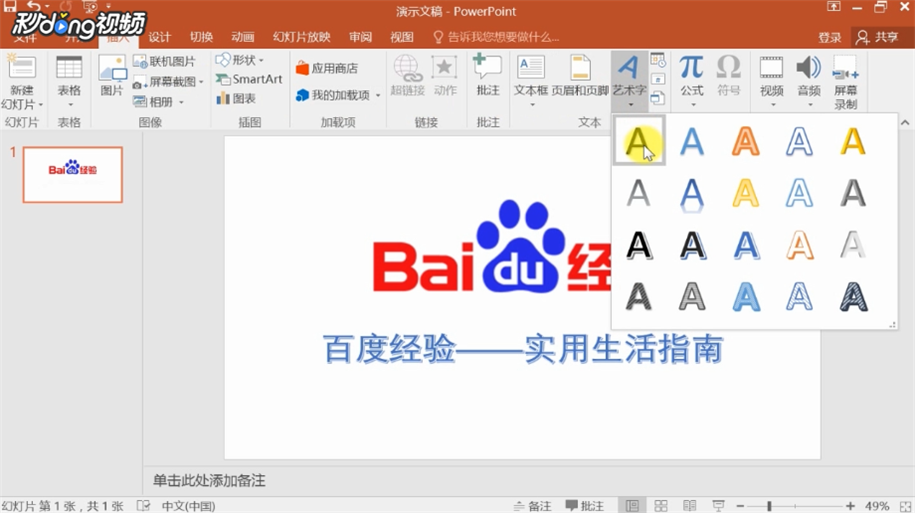
Task: Open the 公式 dropdown arrow
Action: (693, 105)
